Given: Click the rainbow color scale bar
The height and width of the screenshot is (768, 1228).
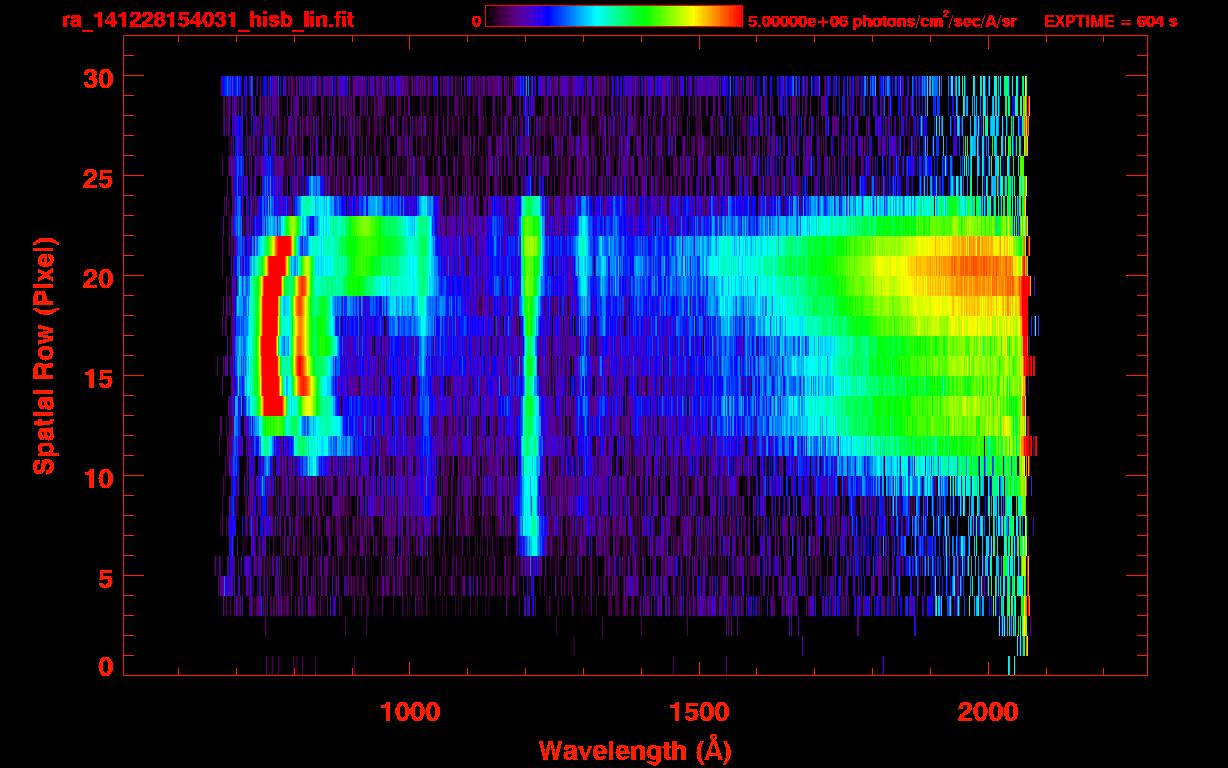Looking at the screenshot, I should coord(614,17).
